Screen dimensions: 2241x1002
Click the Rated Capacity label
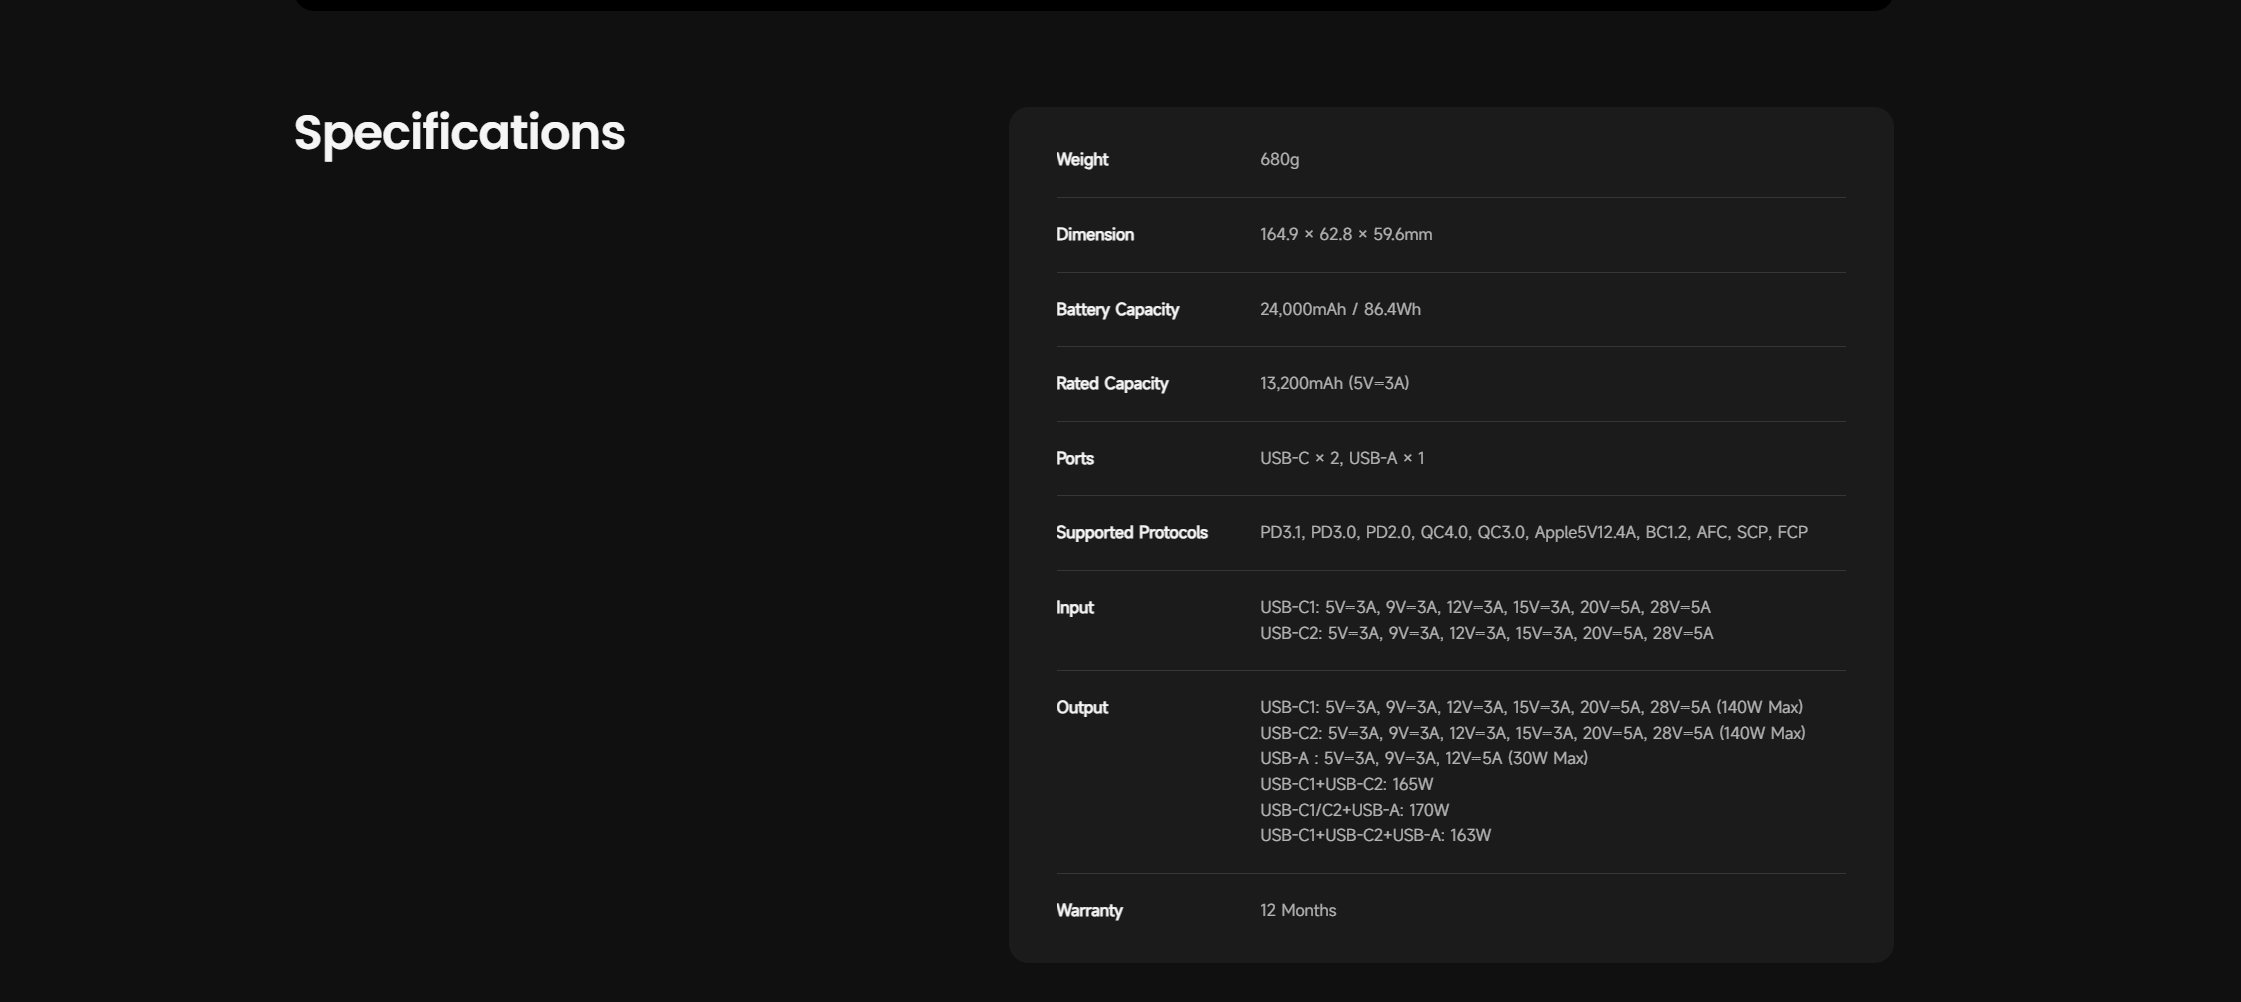point(1112,384)
